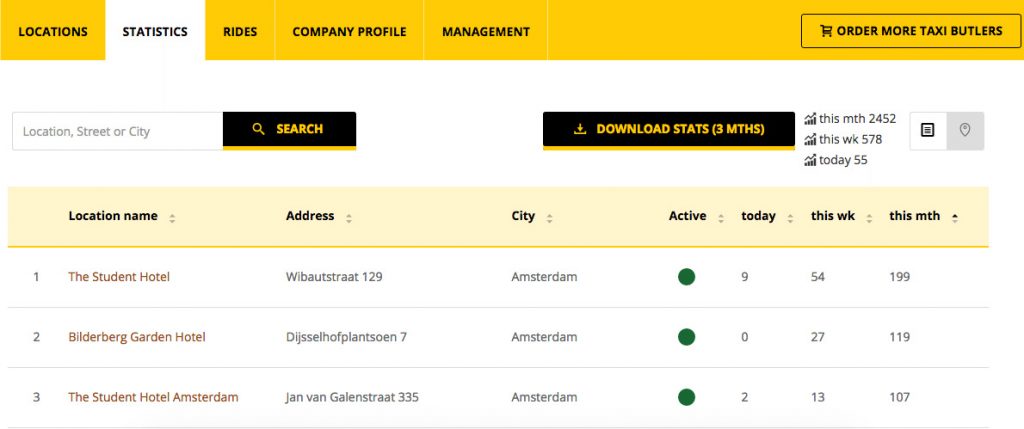
Task: Switch to map view pin icon
Action: pos(965,131)
